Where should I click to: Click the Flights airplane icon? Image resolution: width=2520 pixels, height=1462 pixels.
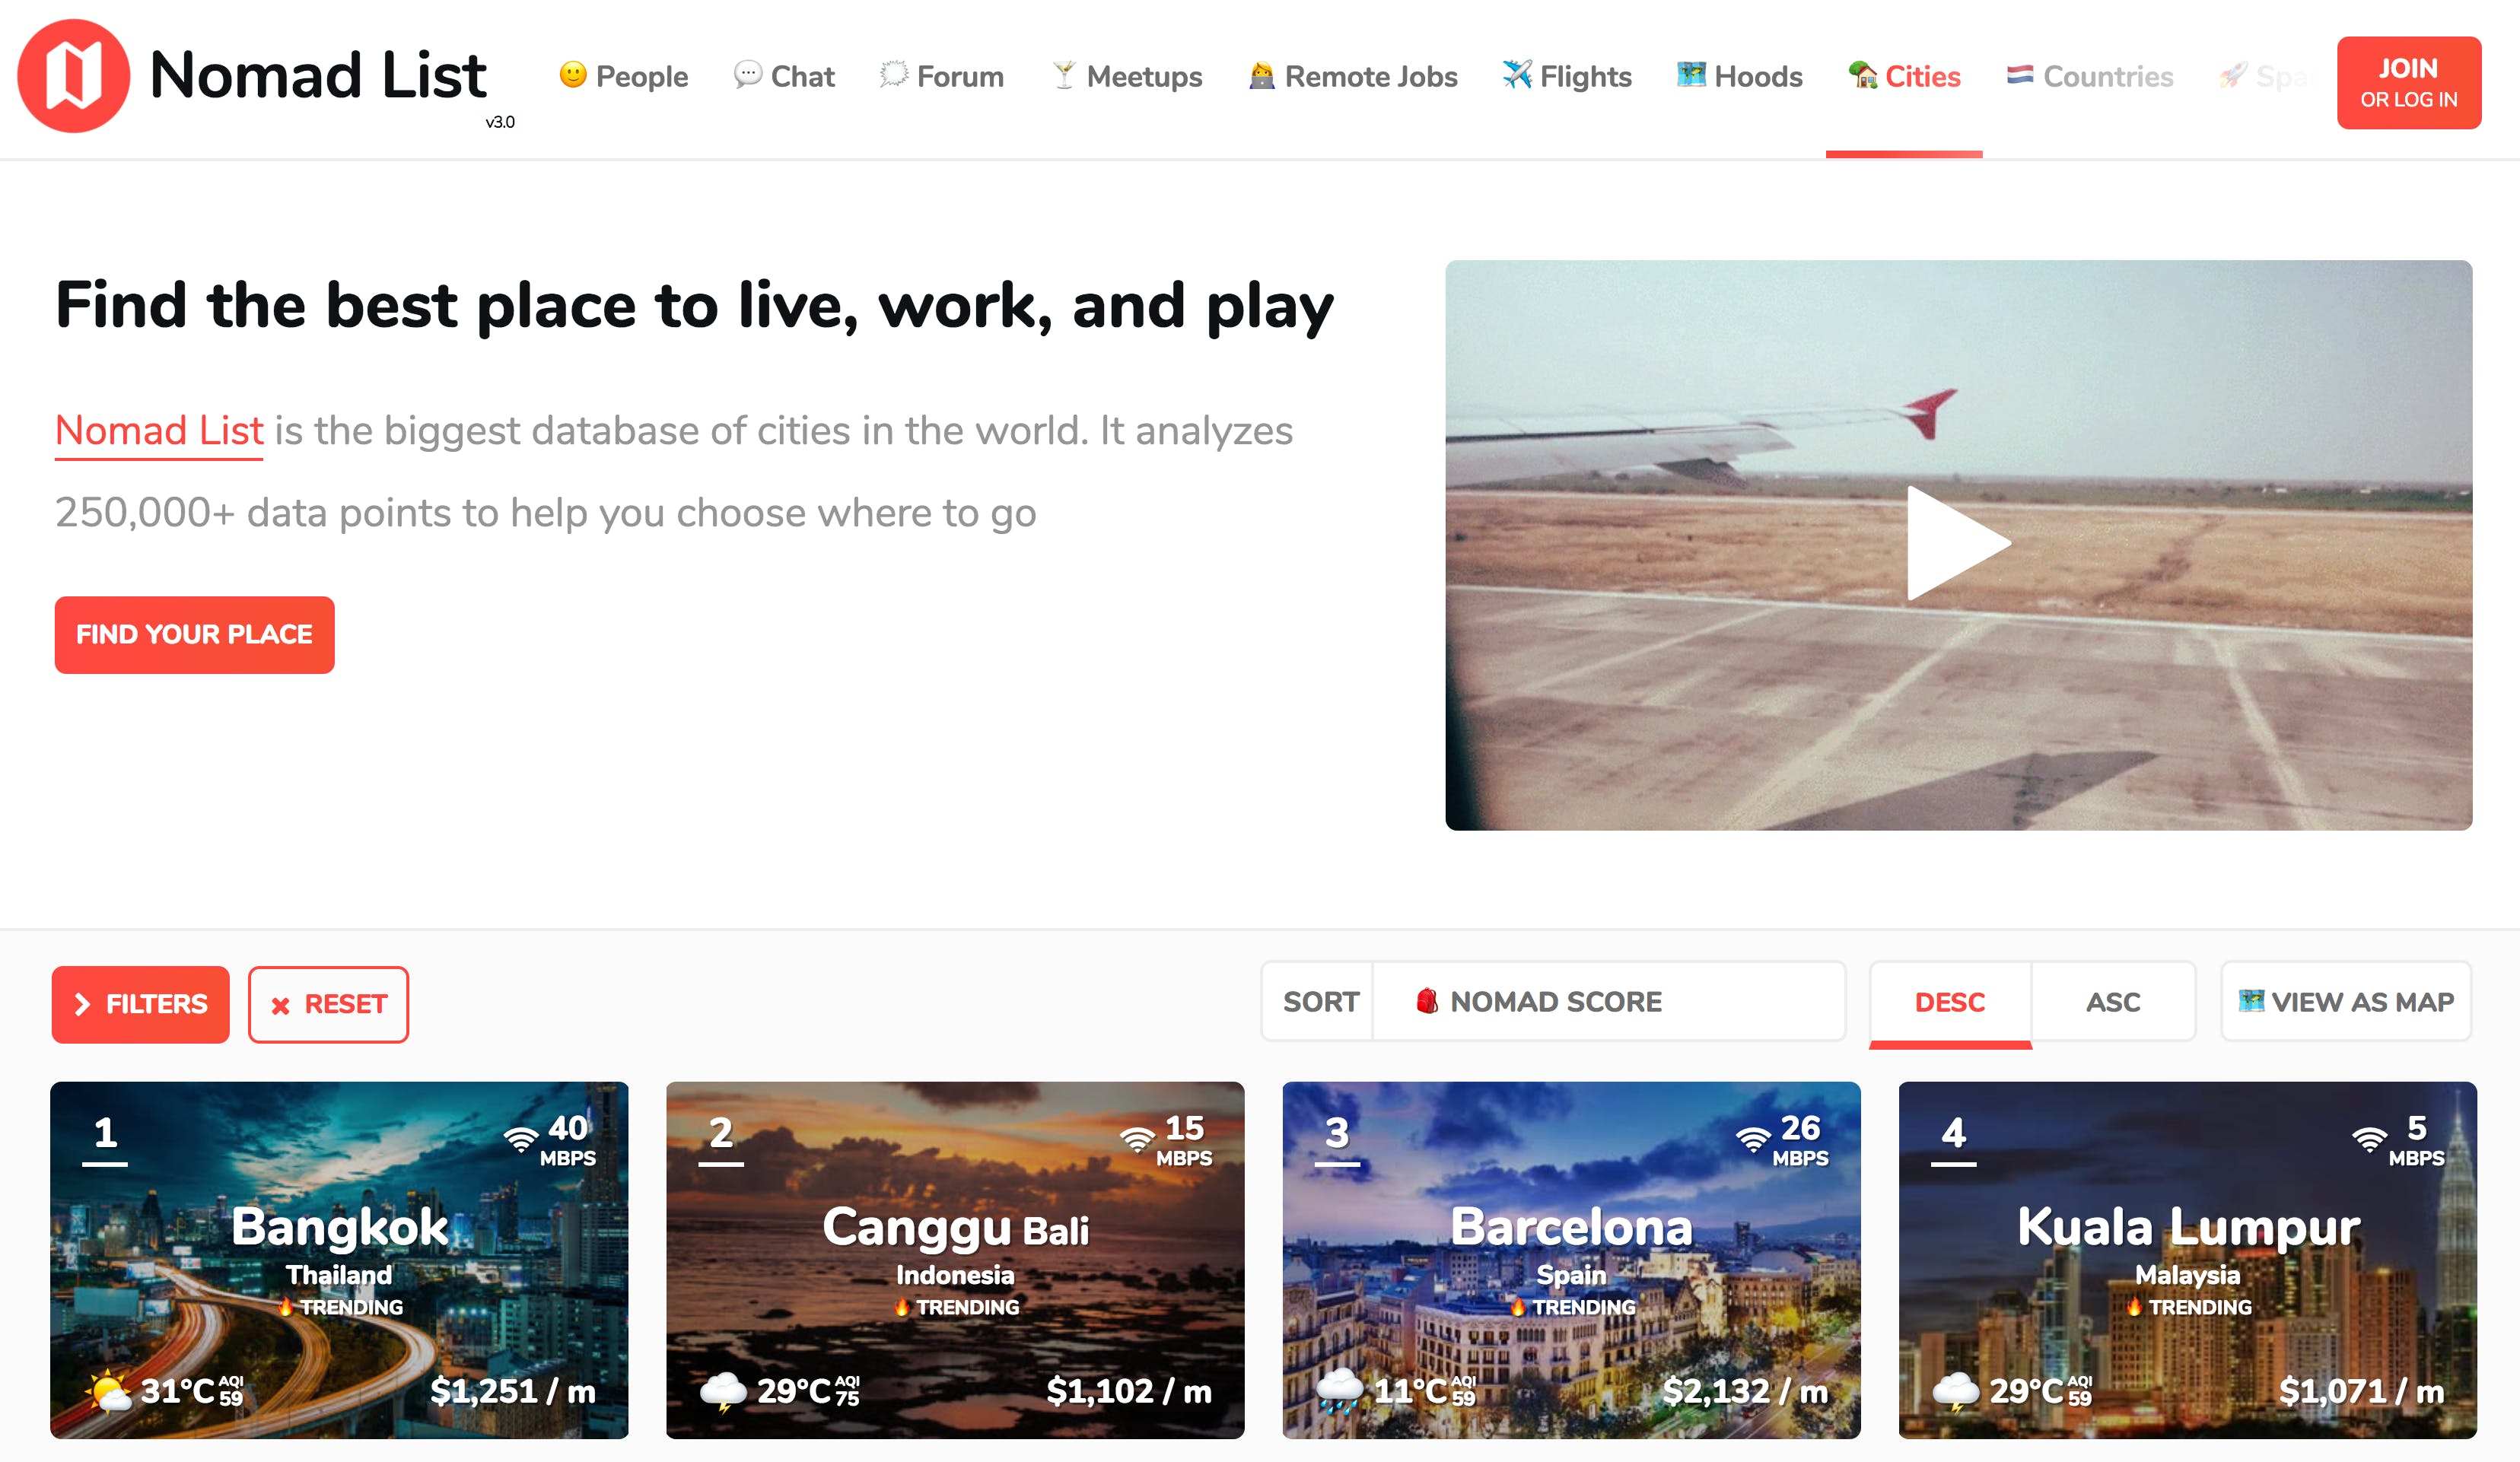(1517, 75)
